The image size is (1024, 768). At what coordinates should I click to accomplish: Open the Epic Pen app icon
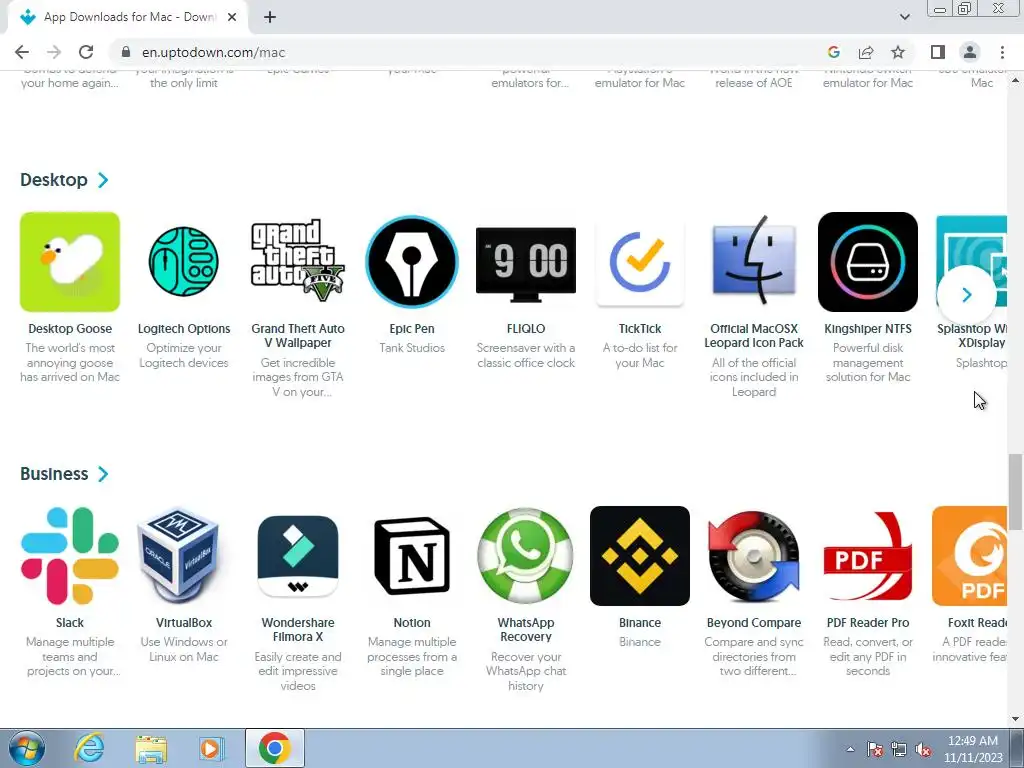coord(411,262)
